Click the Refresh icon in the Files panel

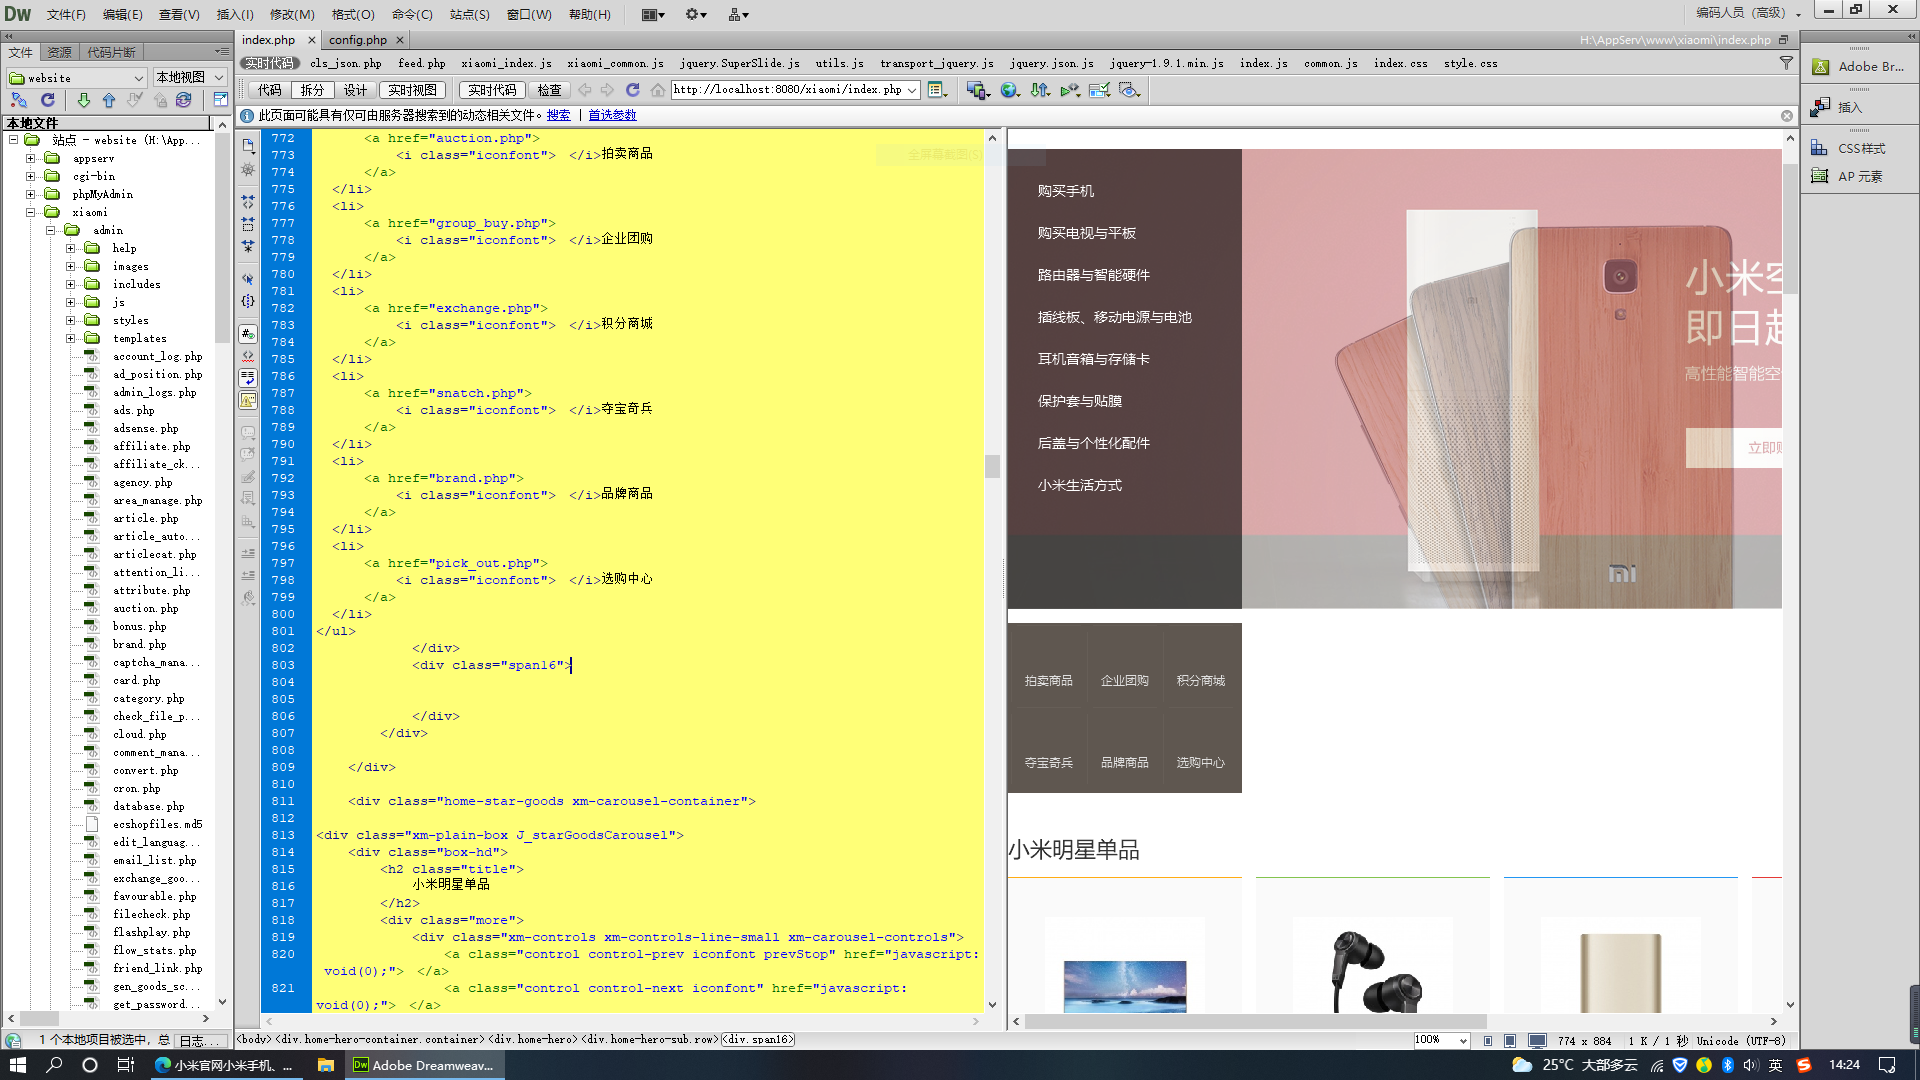click(x=47, y=100)
